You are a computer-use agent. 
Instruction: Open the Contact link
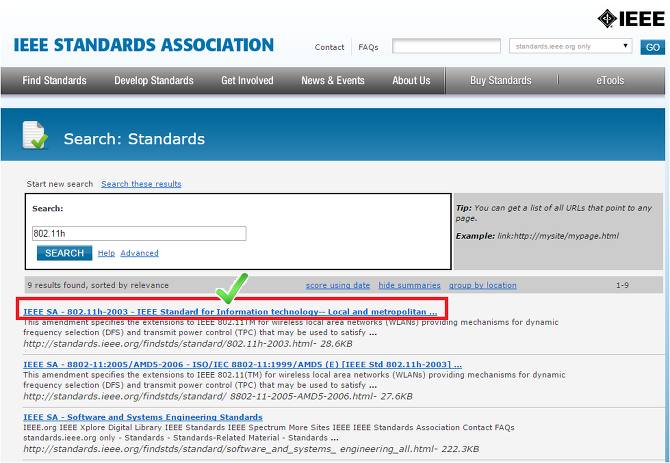(x=329, y=47)
